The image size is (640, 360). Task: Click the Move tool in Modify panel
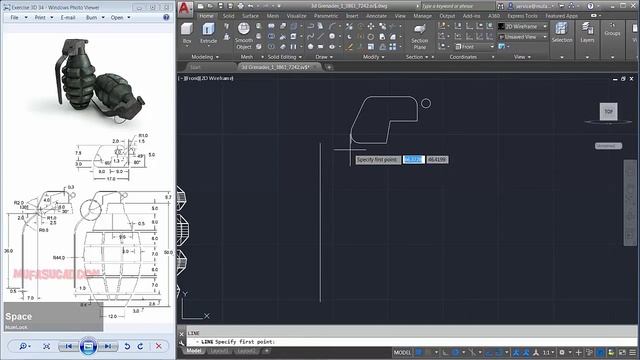click(x=371, y=26)
